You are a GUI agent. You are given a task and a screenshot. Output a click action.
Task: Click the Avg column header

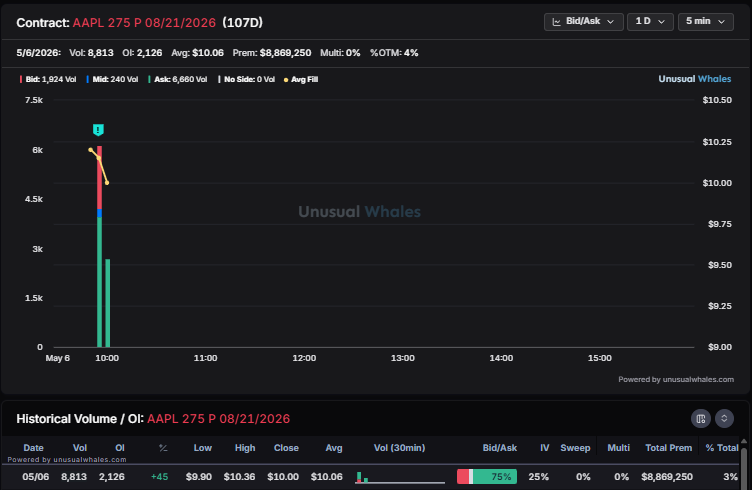[x=334, y=448]
